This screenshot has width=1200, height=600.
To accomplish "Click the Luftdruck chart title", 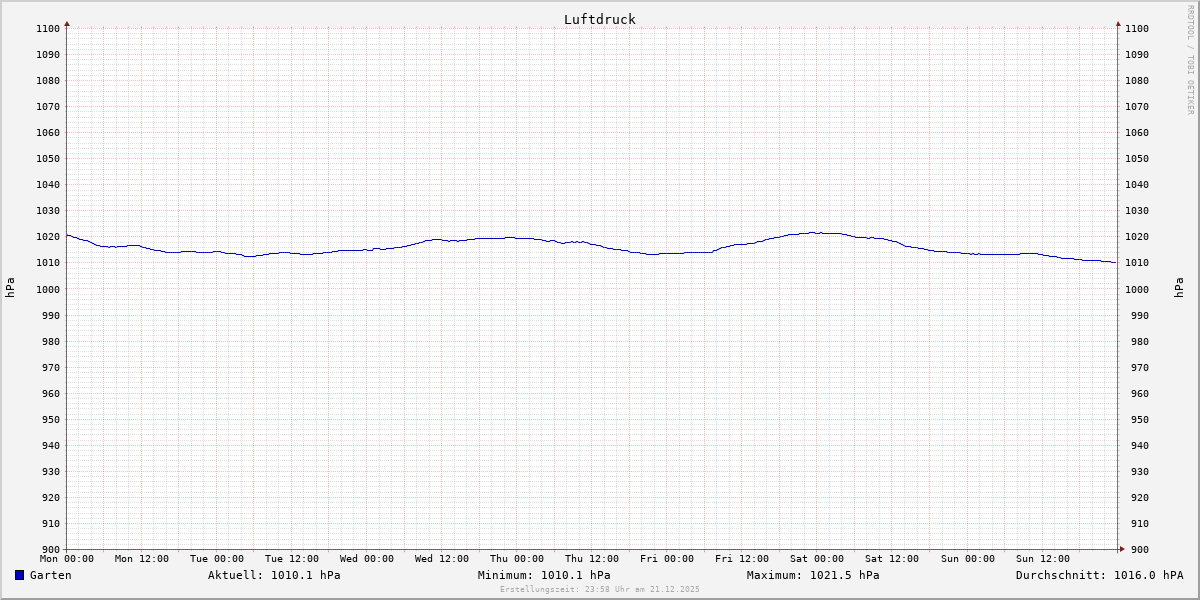I will pos(599,19).
